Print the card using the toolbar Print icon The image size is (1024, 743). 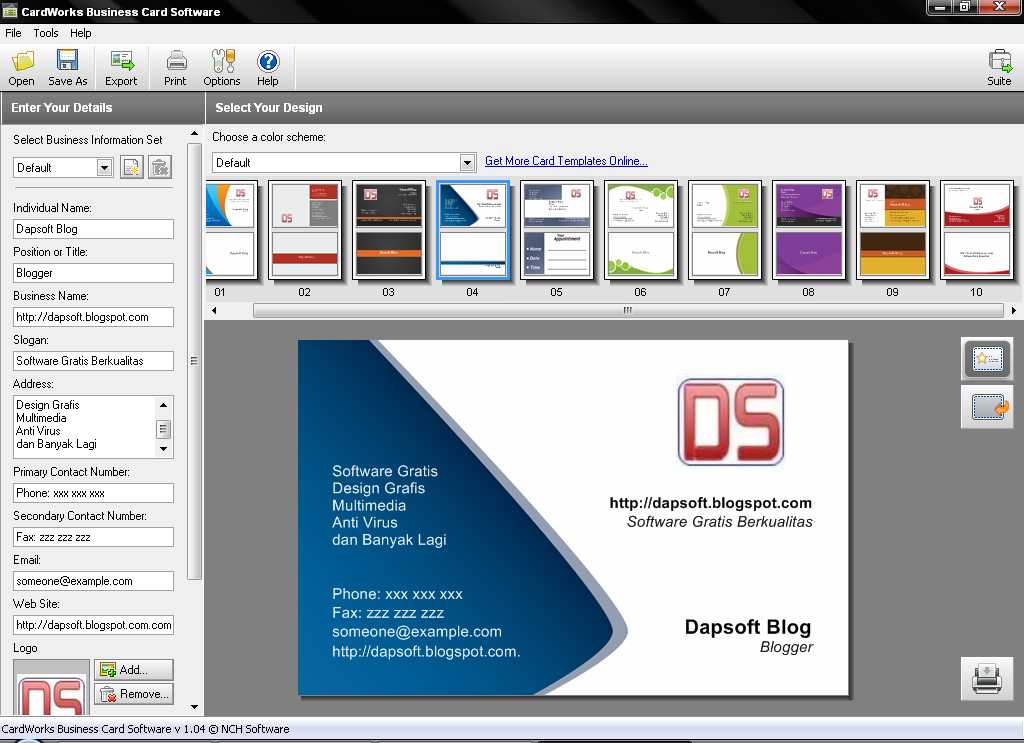click(175, 68)
